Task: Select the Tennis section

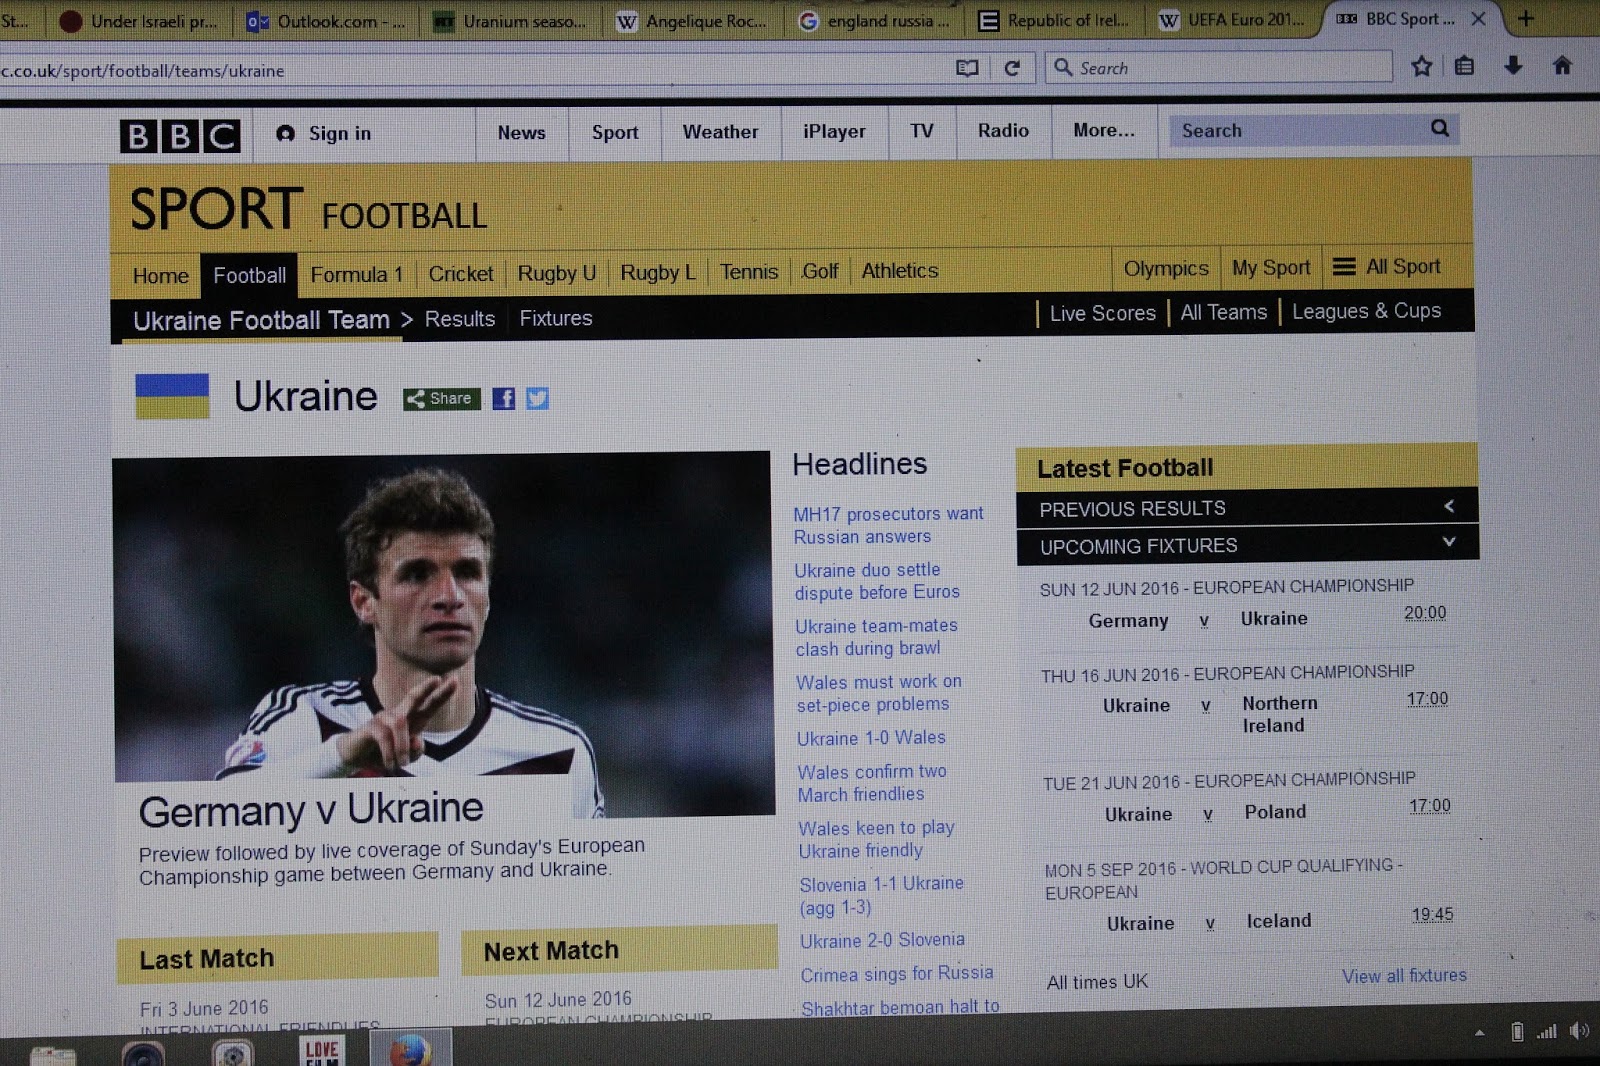Action: point(749,272)
